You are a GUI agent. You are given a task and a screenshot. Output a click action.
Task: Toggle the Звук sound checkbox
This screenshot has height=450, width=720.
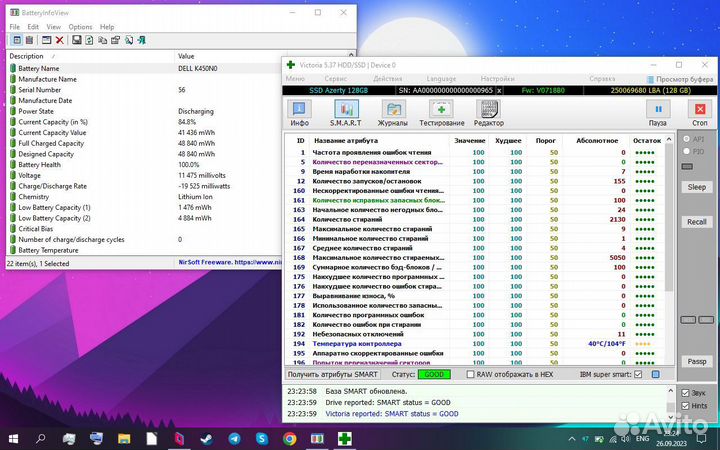click(x=685, y=393)
